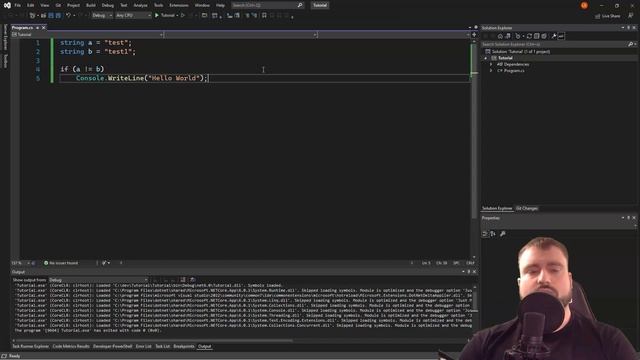Click the Save All toolbar icon
This screenshot has width=640, height=360.
point(58,15)
